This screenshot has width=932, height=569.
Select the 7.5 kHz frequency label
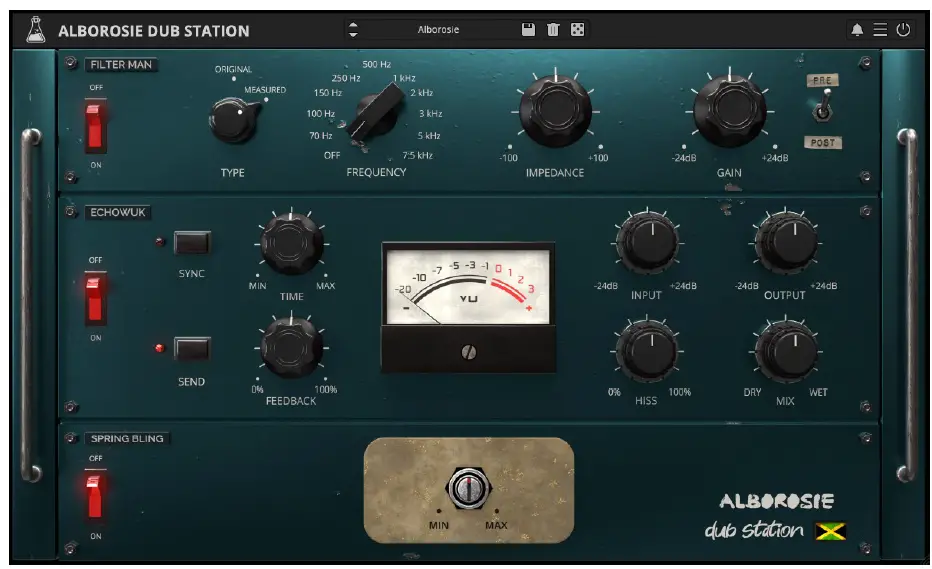417,155
